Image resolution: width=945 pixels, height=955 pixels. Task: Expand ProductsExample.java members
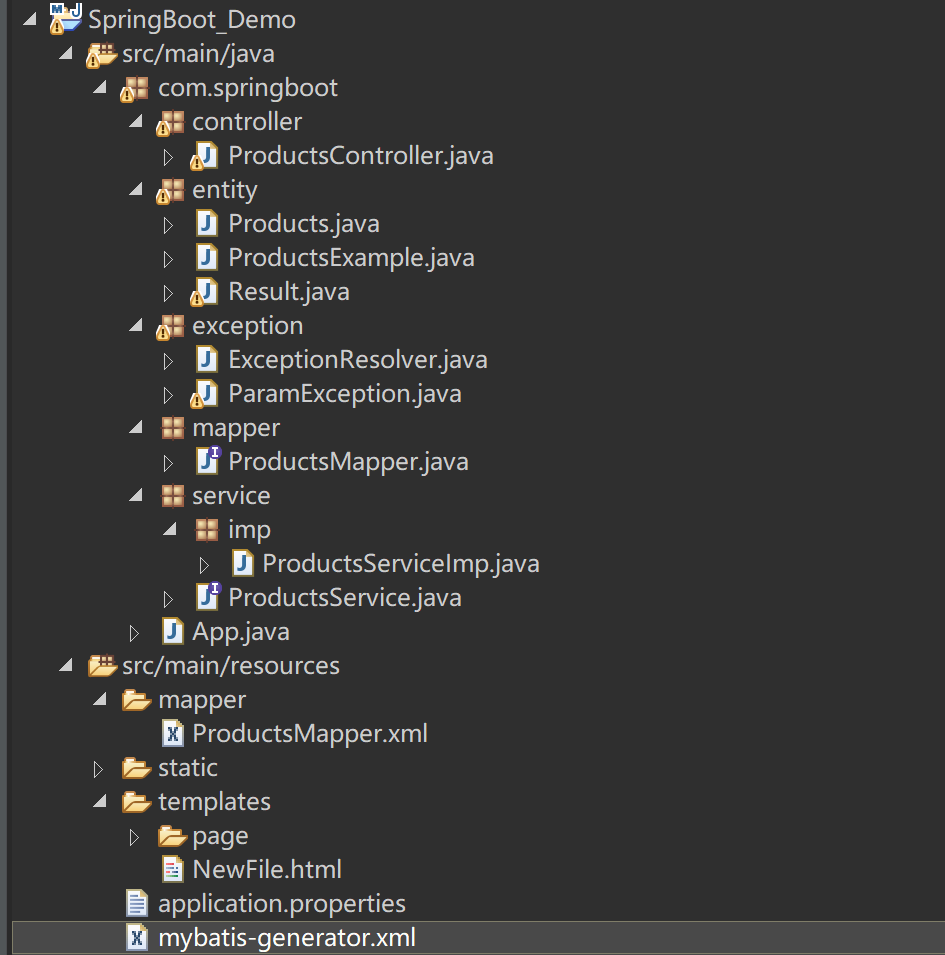(x=169, y=259)
